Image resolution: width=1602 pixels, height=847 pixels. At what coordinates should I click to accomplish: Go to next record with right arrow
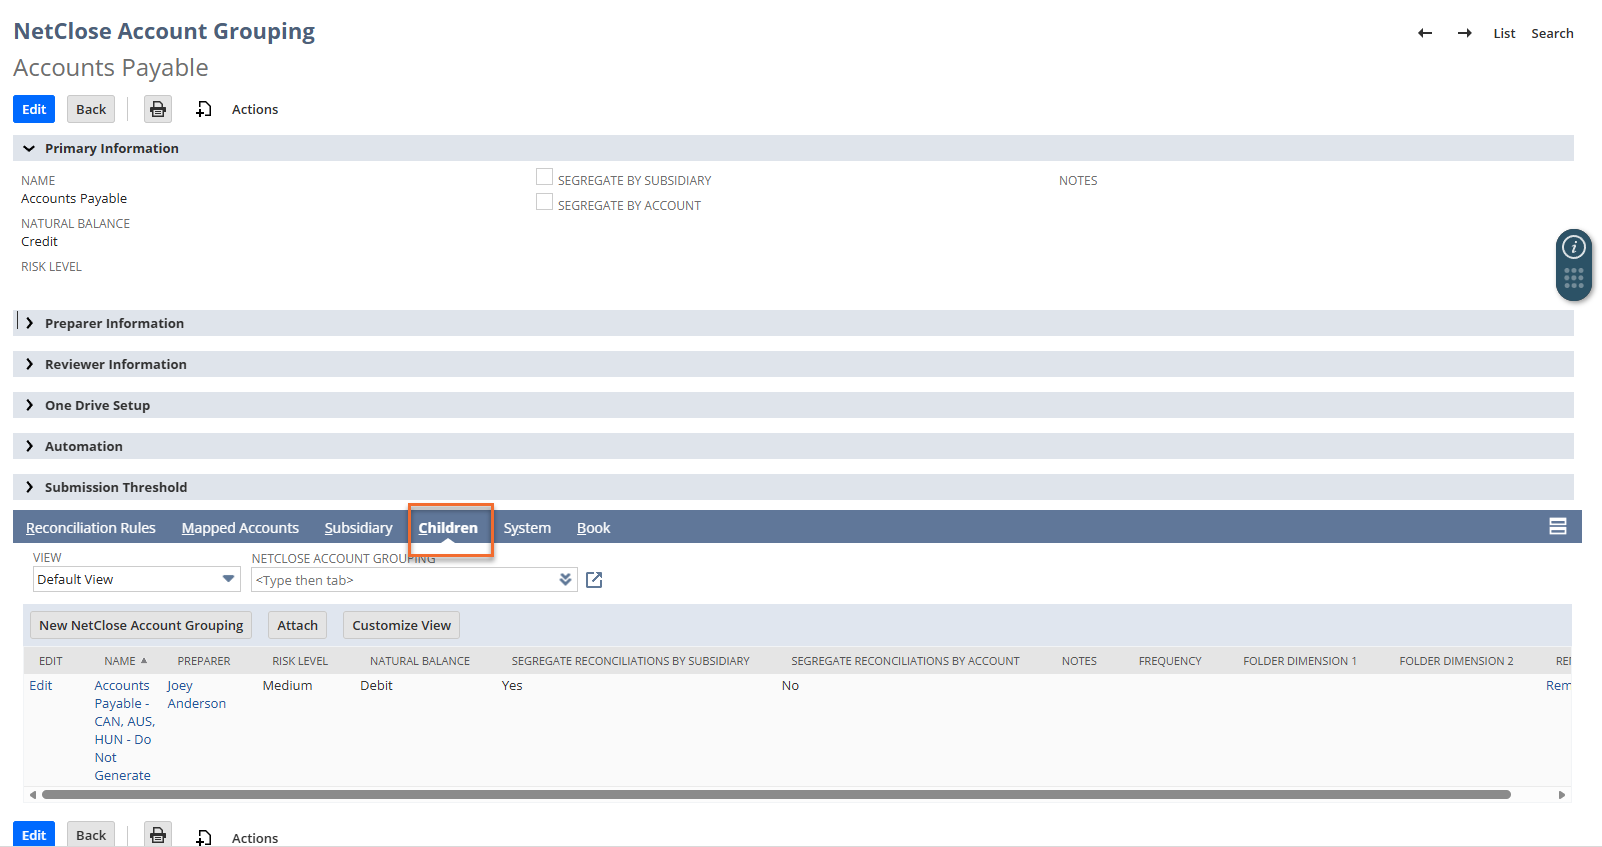[1464, 33]
